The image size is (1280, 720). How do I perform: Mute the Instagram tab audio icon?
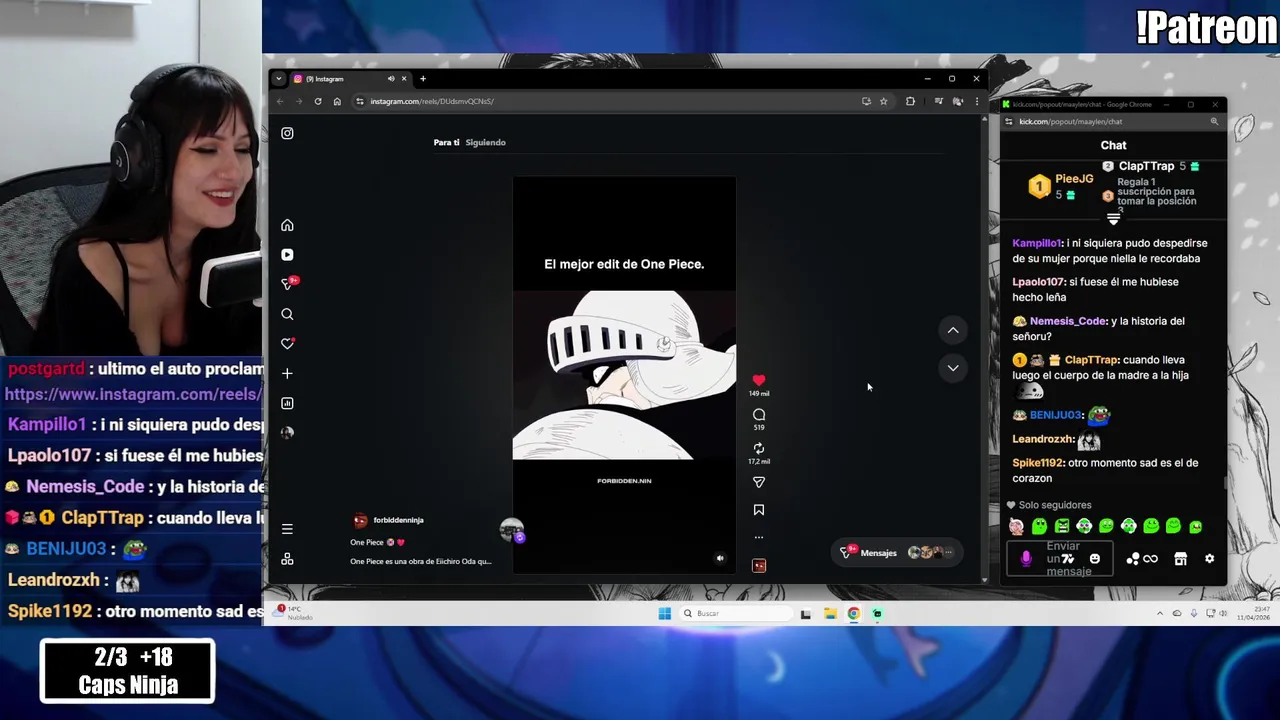[x=391, y=79]
